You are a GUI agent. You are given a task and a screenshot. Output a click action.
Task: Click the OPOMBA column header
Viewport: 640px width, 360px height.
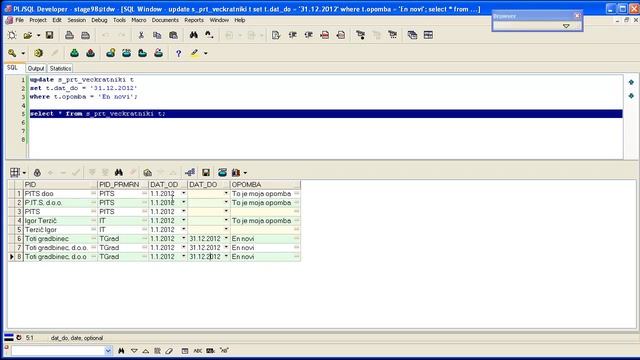pos(265,184)
